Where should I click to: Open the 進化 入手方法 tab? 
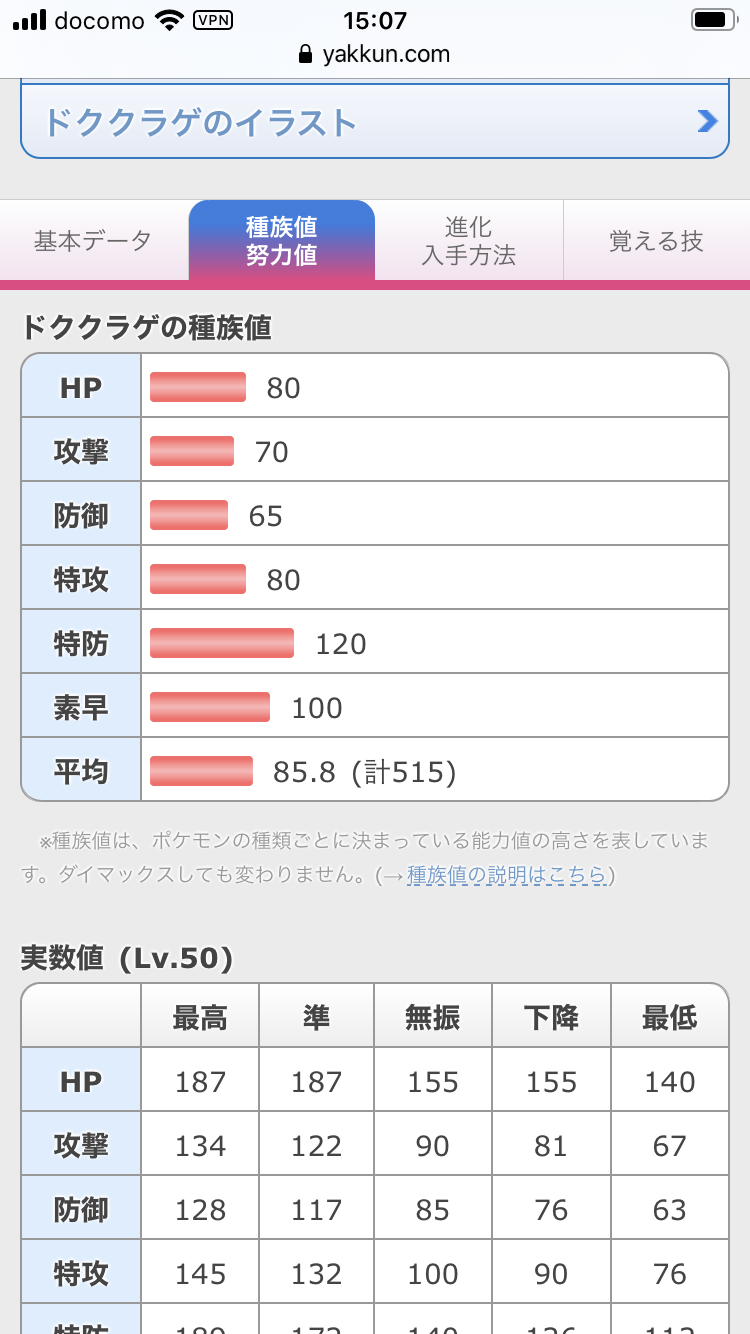(x=468, y=241)
